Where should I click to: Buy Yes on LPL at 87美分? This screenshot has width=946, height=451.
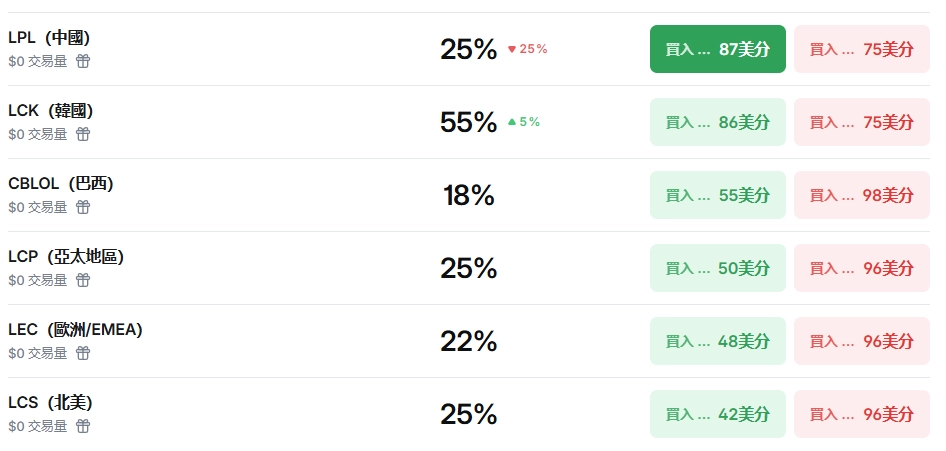tap(717, 49)
